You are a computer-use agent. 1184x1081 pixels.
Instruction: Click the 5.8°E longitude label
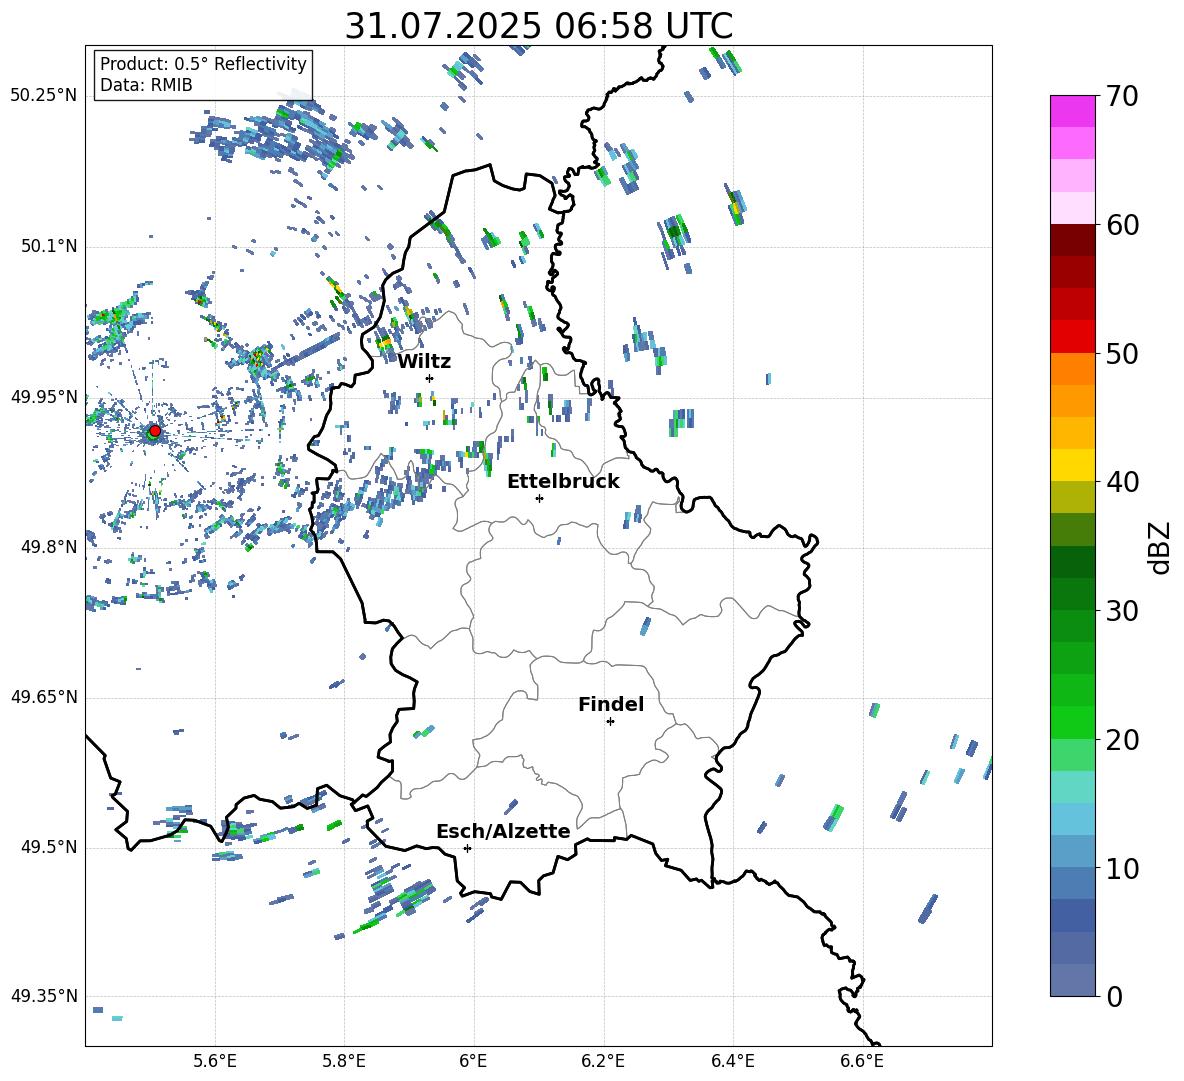coord(344,1061)
